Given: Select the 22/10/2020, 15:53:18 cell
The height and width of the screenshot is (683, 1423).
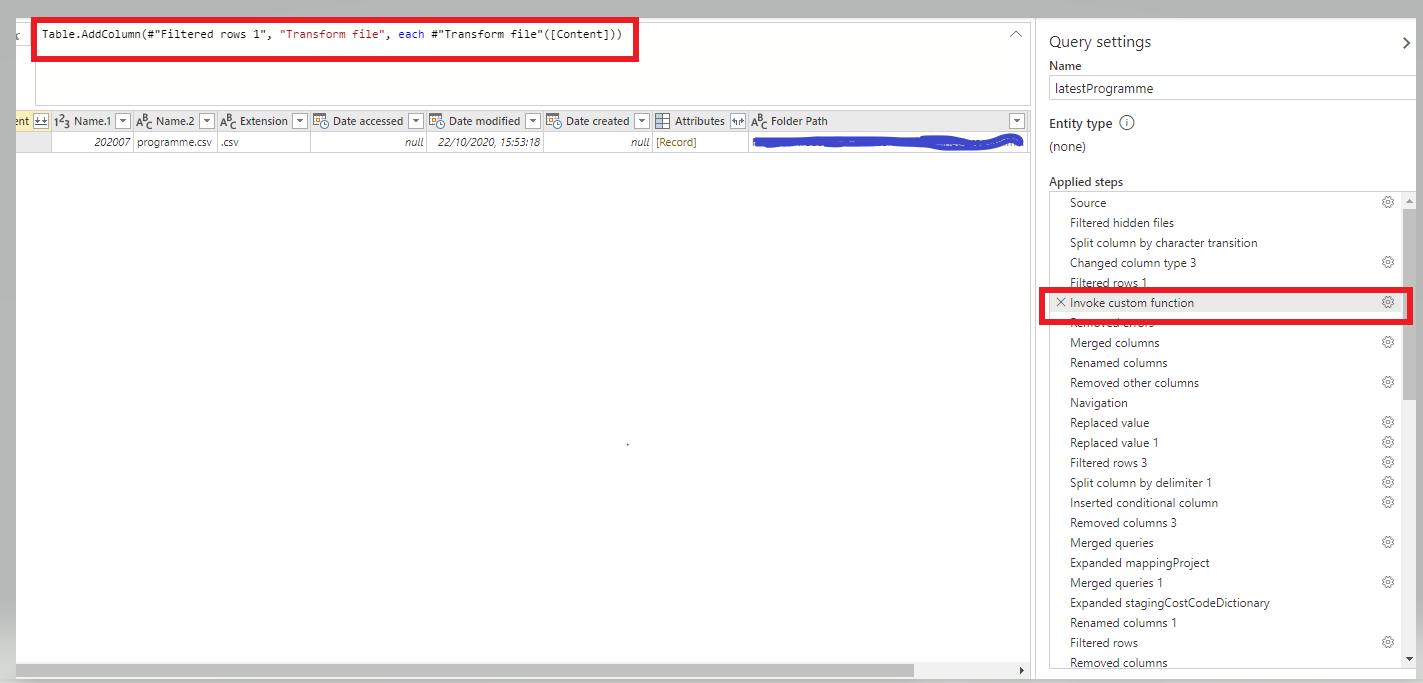Looking at the screenshot, I should click(485, 142).
